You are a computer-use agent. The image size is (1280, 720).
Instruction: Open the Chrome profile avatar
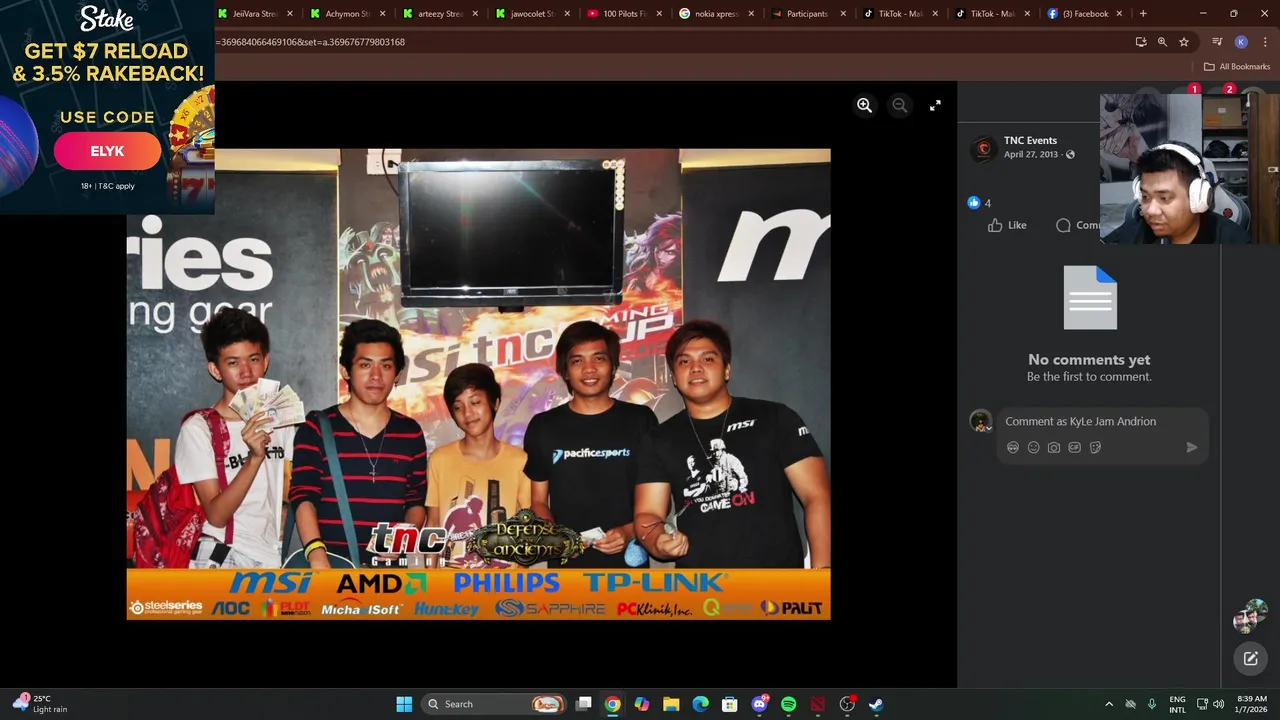pos(1241,42)
